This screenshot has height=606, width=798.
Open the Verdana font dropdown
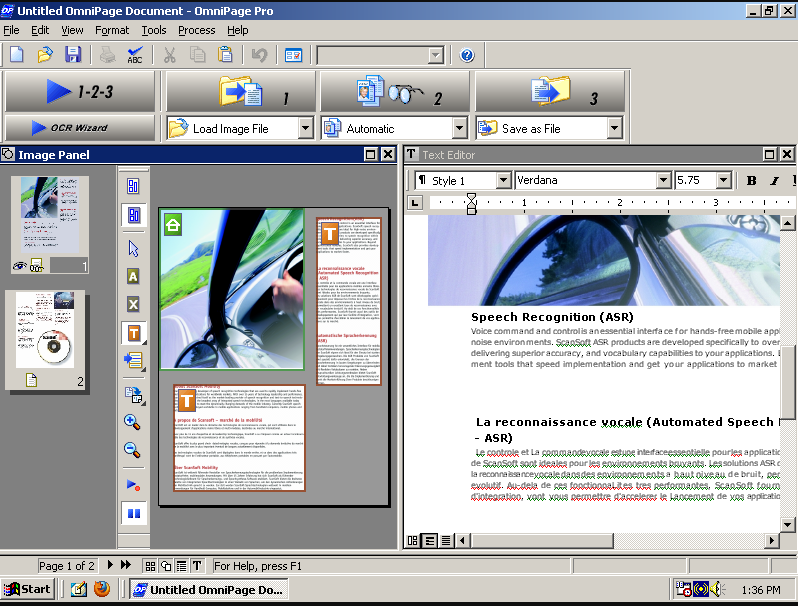[663, 180]
